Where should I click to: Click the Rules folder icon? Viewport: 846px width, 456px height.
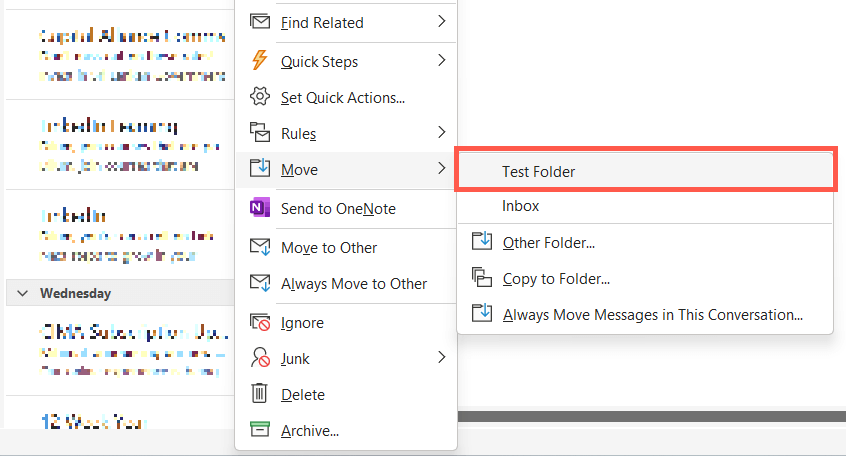click(260, 133)
